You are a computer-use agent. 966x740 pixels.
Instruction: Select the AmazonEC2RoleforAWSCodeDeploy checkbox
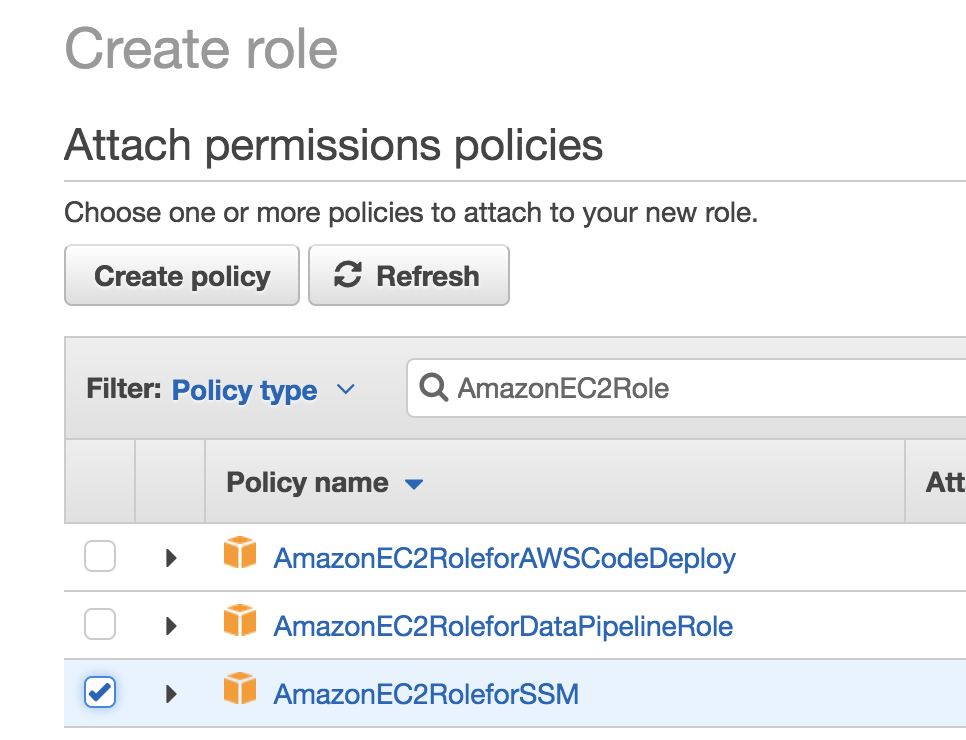(x=100, y=556)
